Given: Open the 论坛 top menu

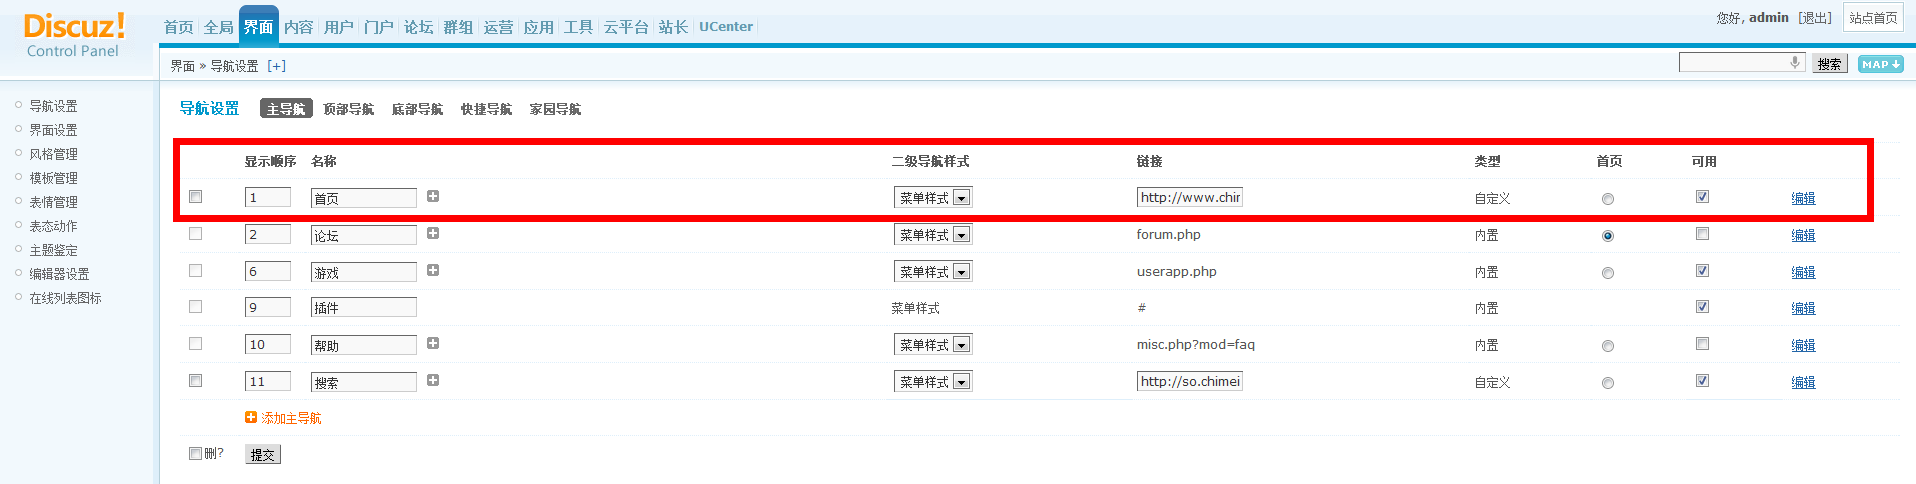Looking at the screenshot, I should point(419,27).
